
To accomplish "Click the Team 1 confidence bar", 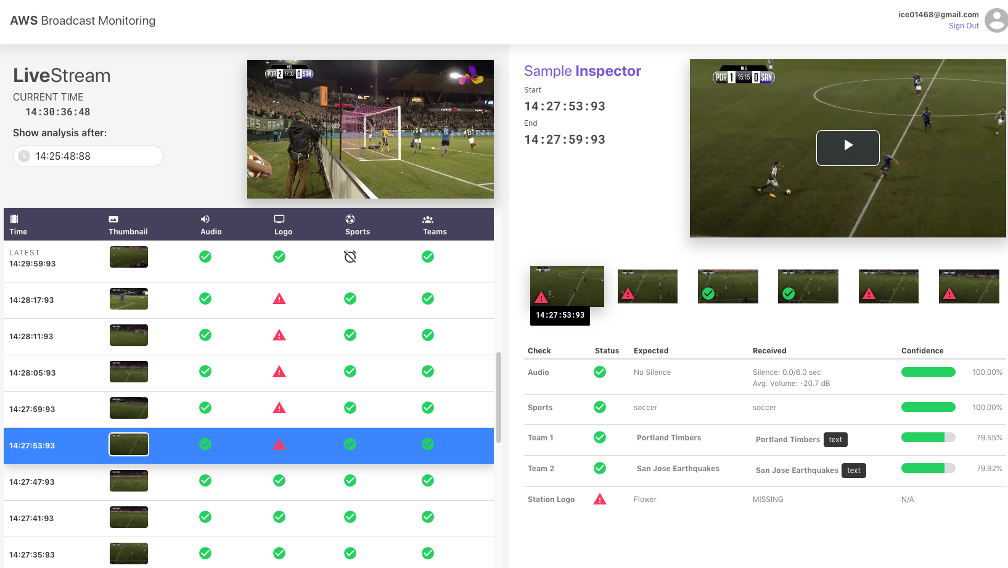I will click(x=928, y=438).
